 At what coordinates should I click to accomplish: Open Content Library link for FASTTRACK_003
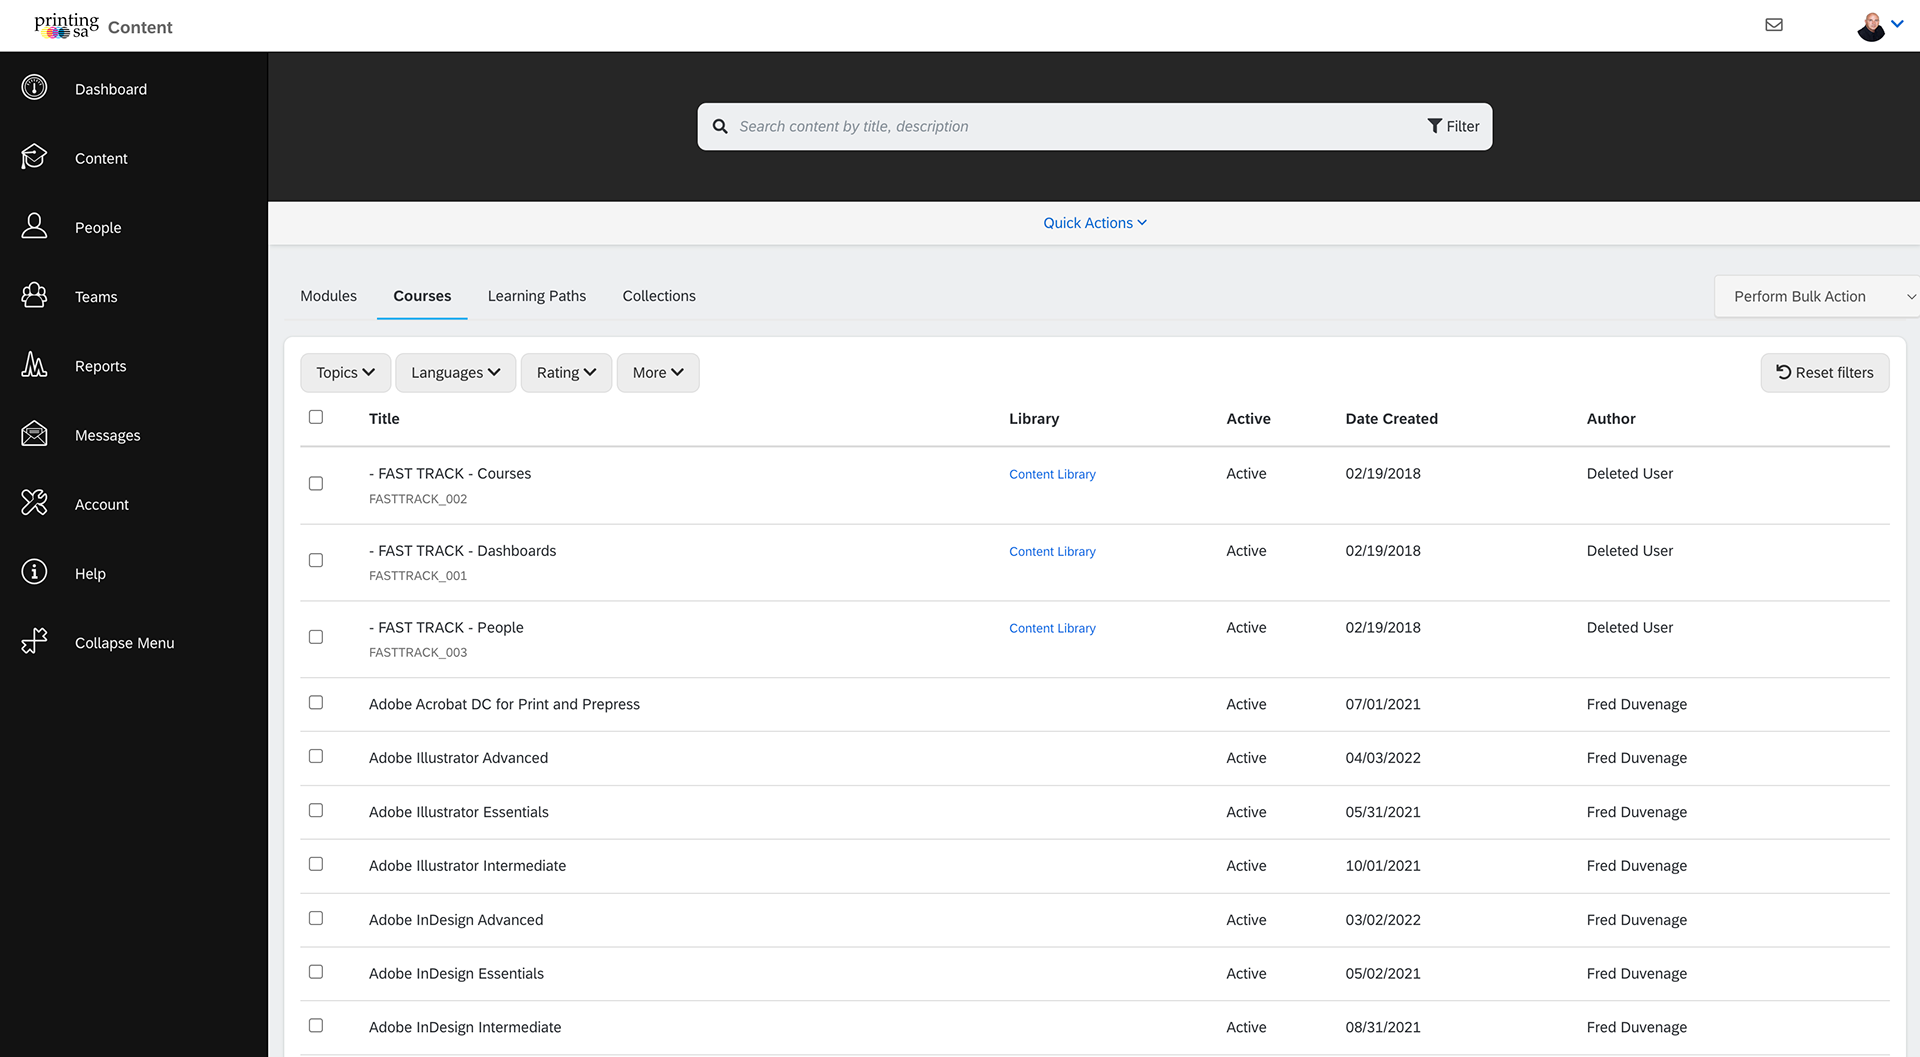(1052, 628)
